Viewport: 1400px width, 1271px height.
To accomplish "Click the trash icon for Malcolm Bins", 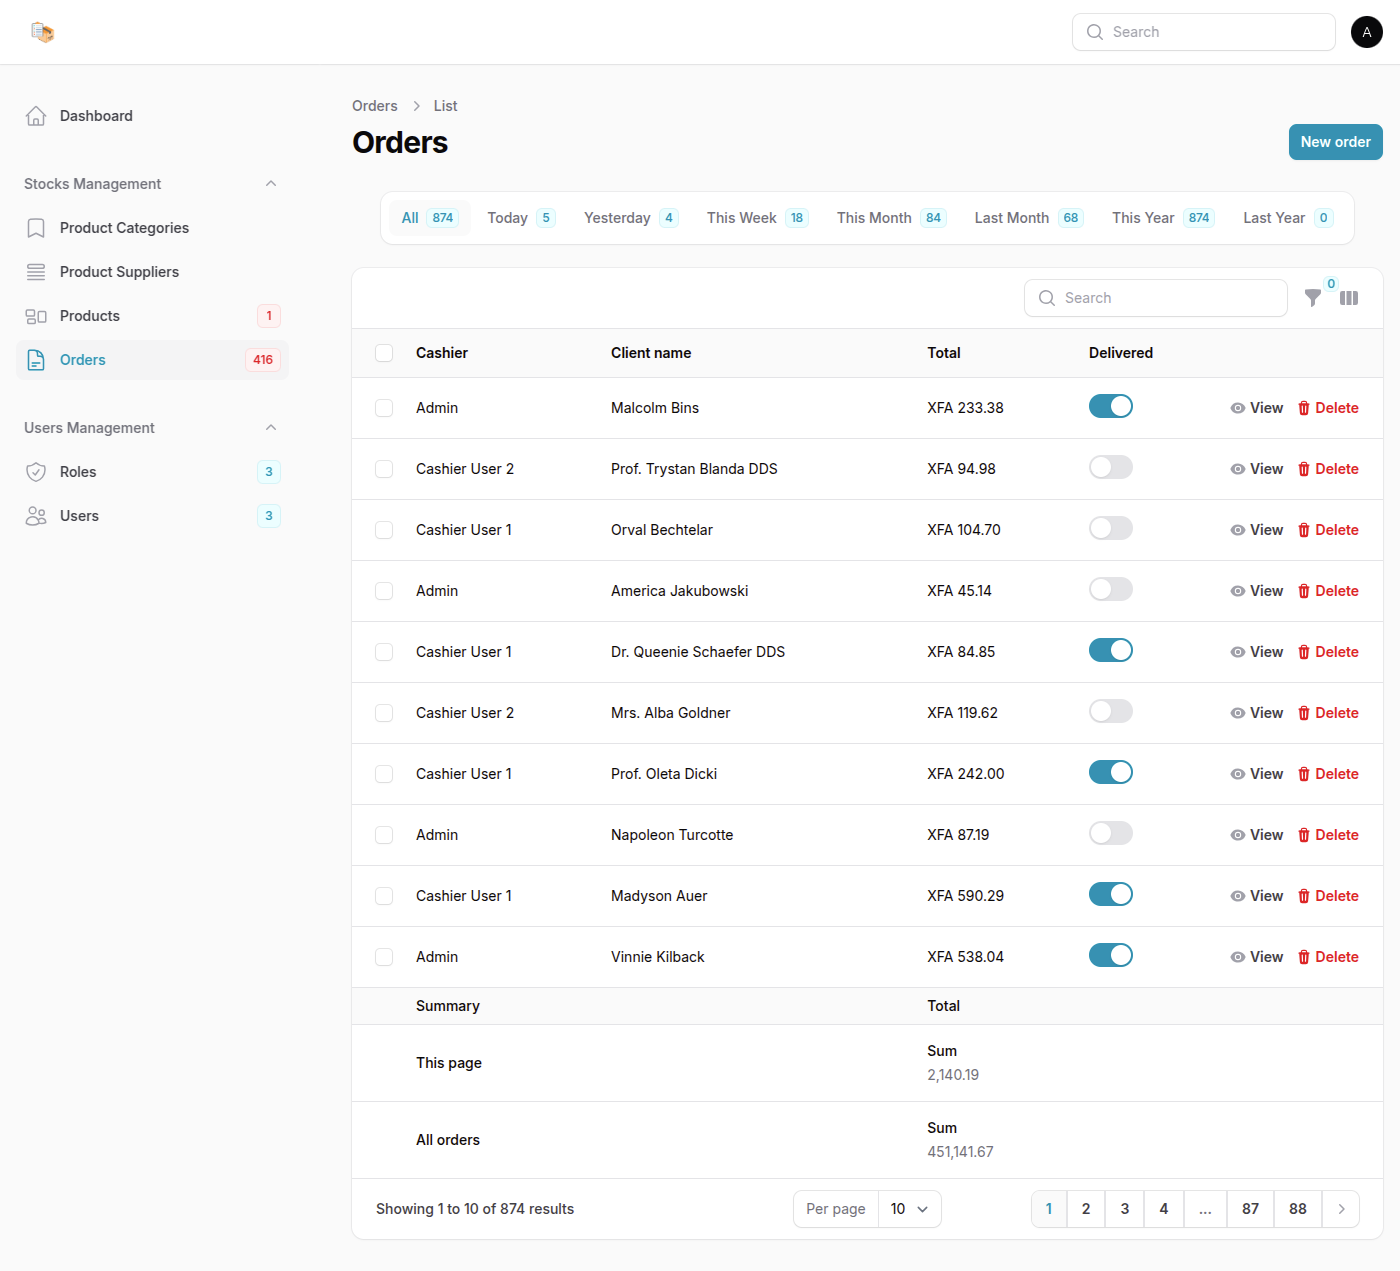I will click(1304, 408).
